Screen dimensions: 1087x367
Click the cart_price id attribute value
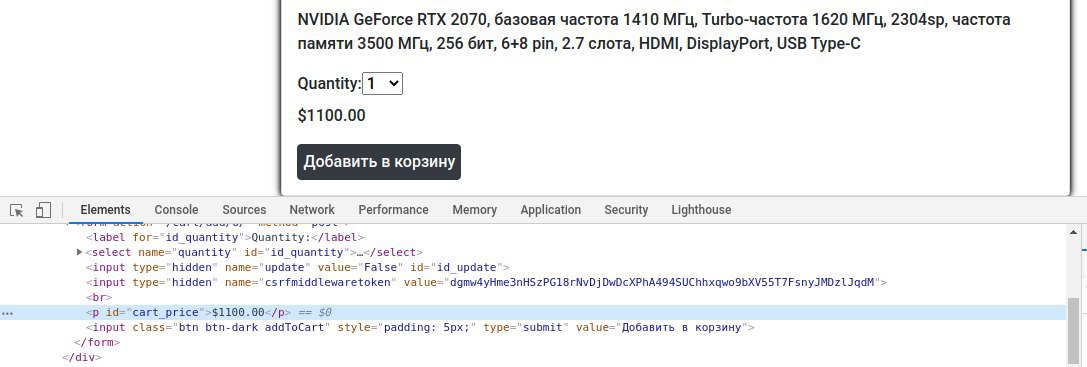coord(166,312)
